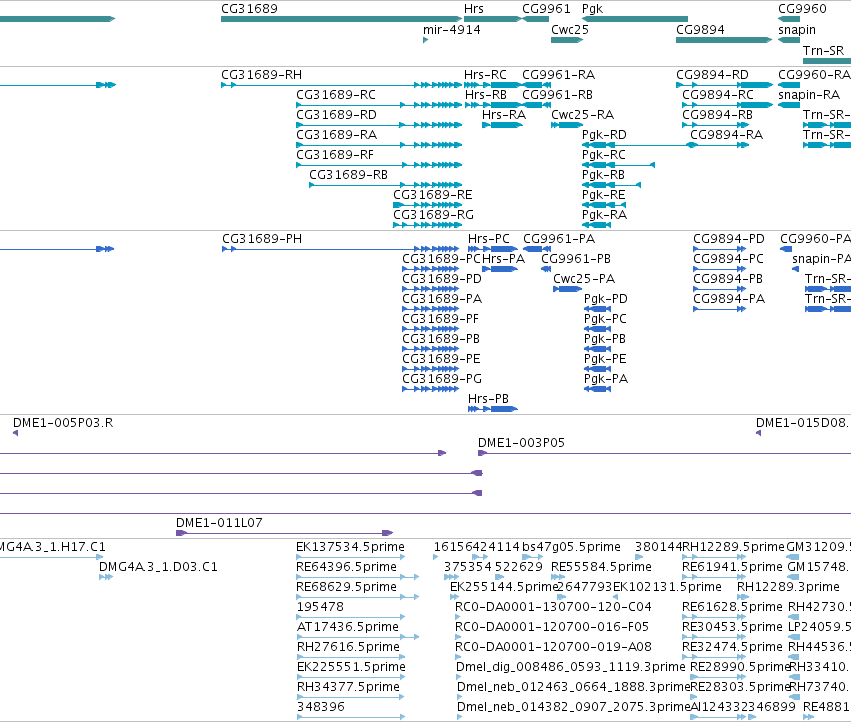This screenshot has width=851, height=722.
Task: Click transcript CG9961-RA
Action: [536, 85]
